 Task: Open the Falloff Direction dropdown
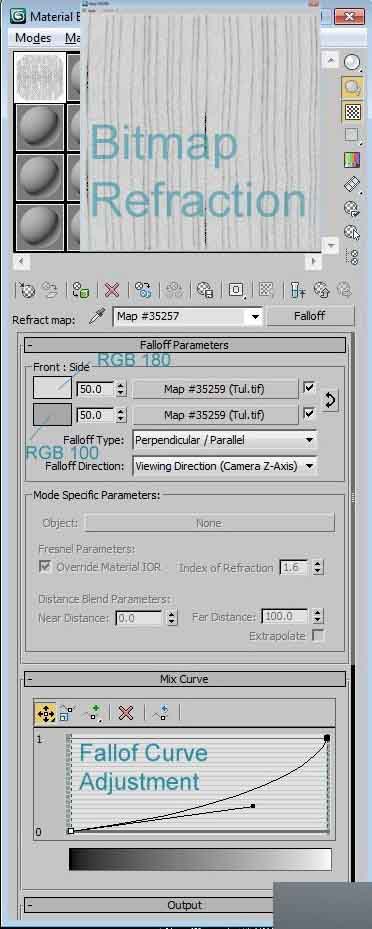309,466
